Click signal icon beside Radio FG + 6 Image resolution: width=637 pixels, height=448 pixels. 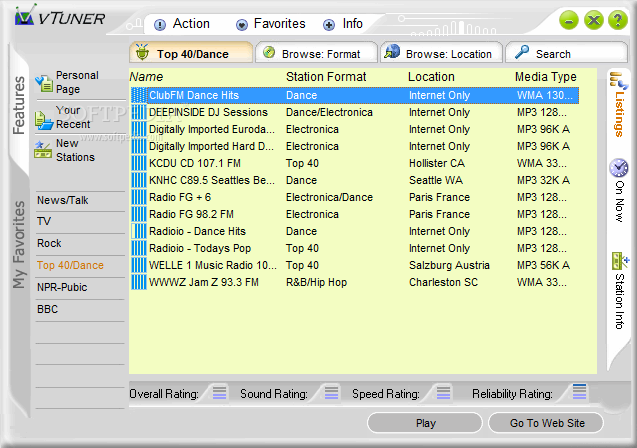pos(139,197)
